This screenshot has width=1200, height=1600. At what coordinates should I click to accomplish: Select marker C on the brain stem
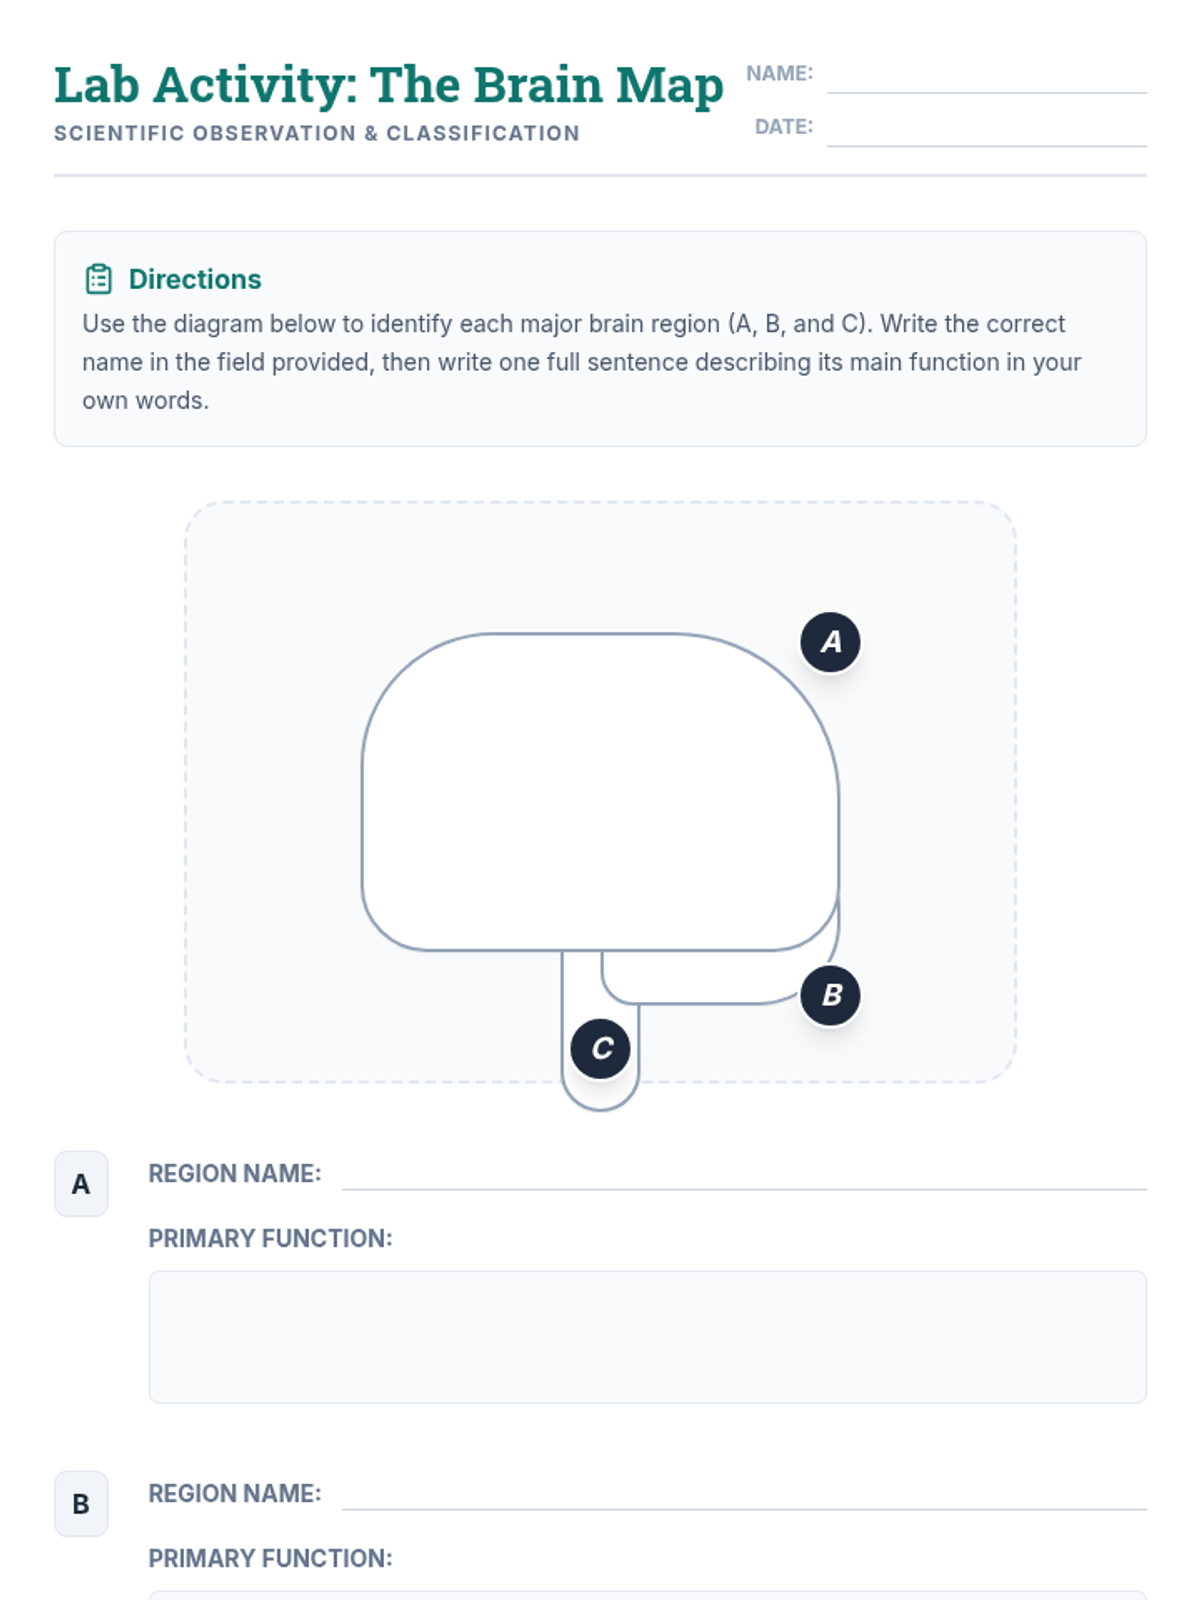pos(600,1048)
